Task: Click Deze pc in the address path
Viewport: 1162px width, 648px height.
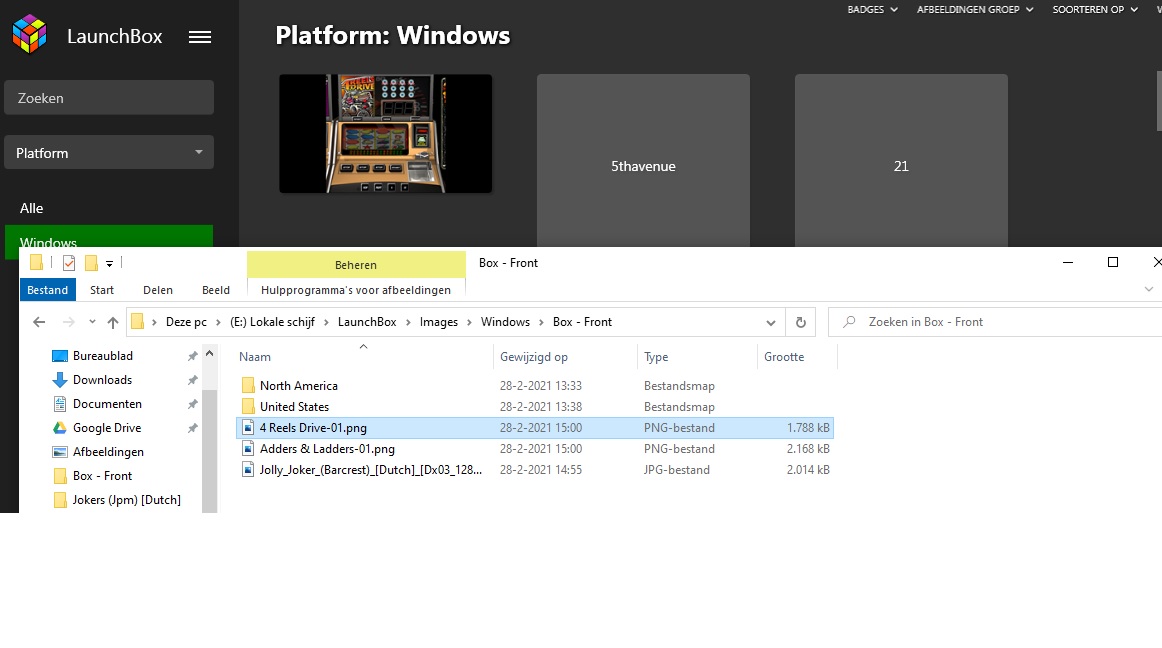Action: (x=186, y=322)
